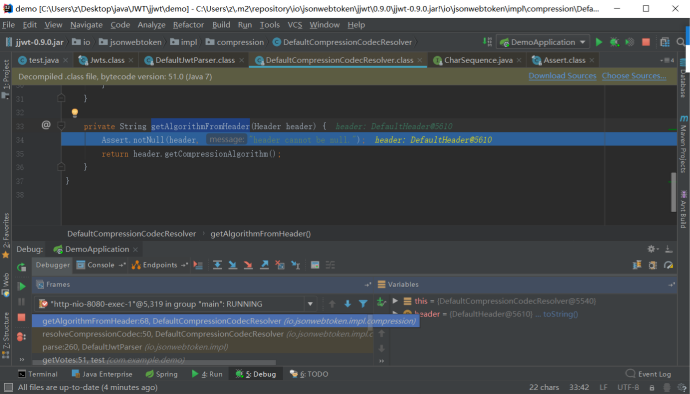Click the Step Into debugger icon
This screenshot has height=394, width=690.
(x=233, y=265)
